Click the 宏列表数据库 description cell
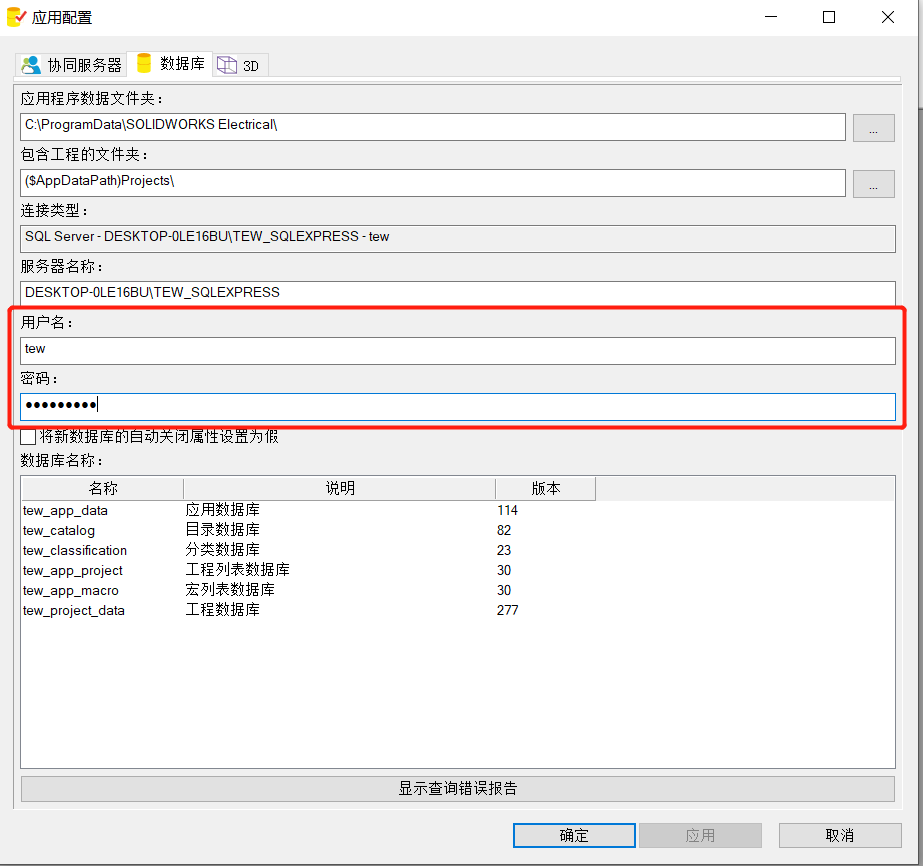This screenshot has height=866, width=923. [230, 590]
